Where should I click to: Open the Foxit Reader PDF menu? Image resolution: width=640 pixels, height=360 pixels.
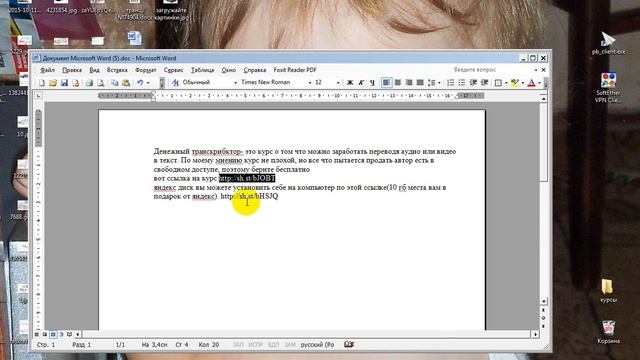295,70
